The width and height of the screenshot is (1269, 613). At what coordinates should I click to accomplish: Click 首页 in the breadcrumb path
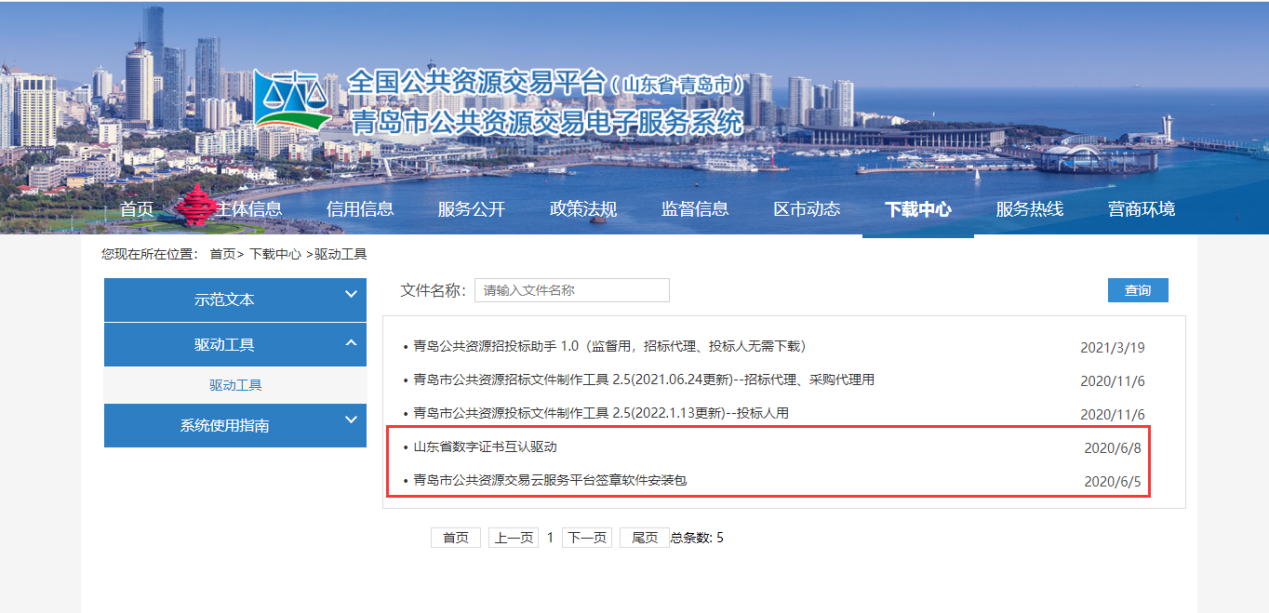[222, 255]
